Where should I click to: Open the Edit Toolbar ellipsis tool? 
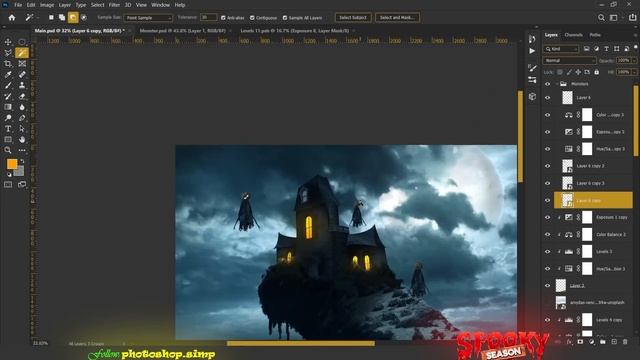coord(22,150)
